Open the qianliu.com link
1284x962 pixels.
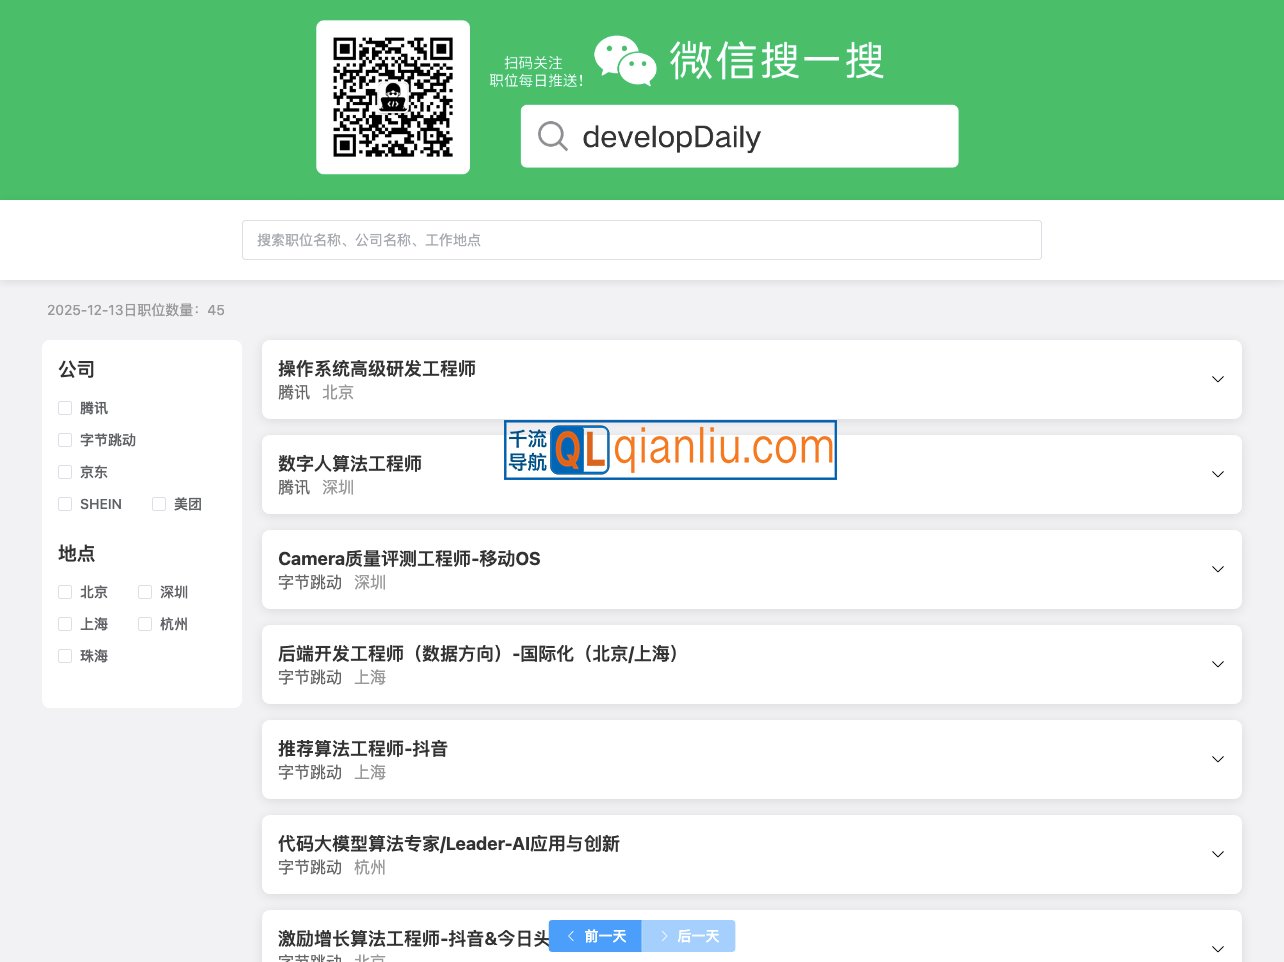tap(718, 448)
